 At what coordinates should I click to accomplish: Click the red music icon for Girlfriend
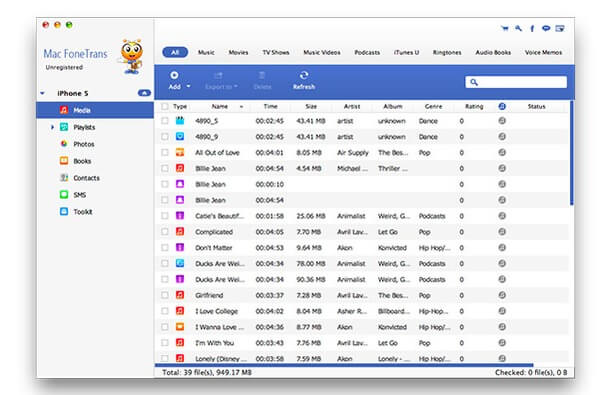pyautogui.click(x=180, y=295)
